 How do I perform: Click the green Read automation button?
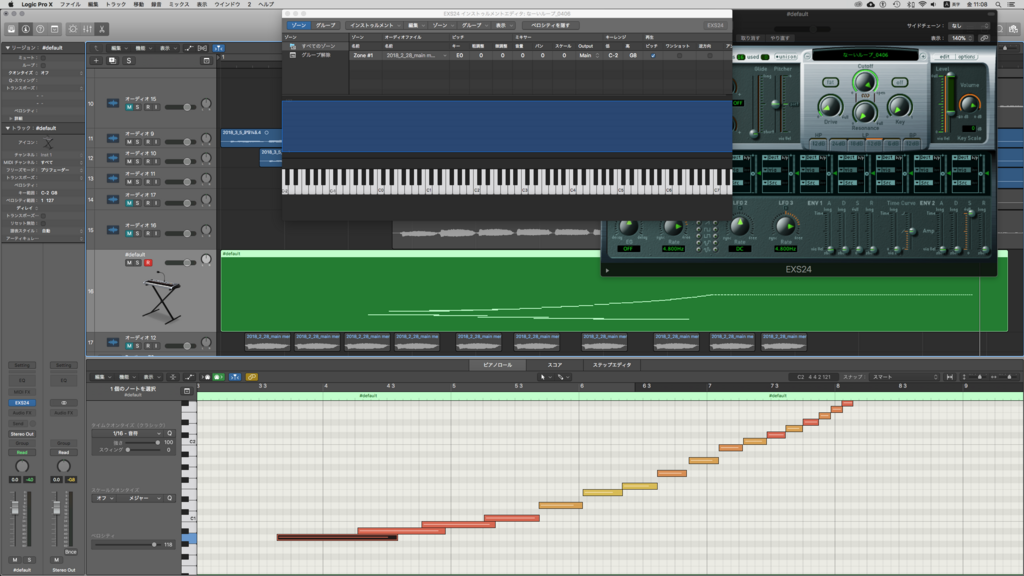22,452
